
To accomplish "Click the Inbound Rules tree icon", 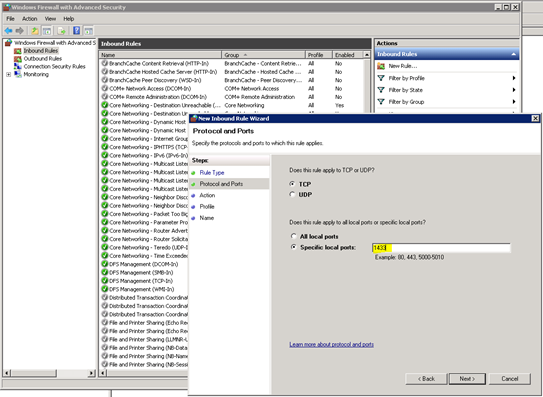I will 18,51.
